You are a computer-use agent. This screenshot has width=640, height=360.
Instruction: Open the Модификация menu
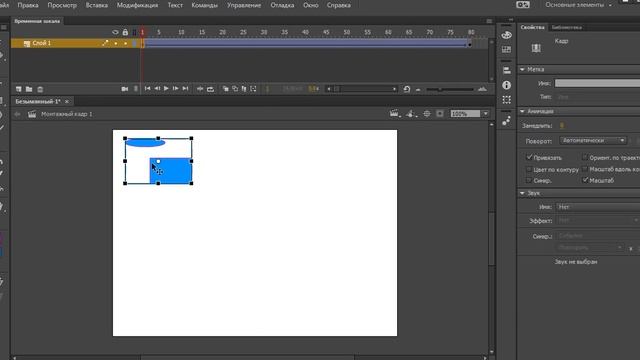(137, 5)
